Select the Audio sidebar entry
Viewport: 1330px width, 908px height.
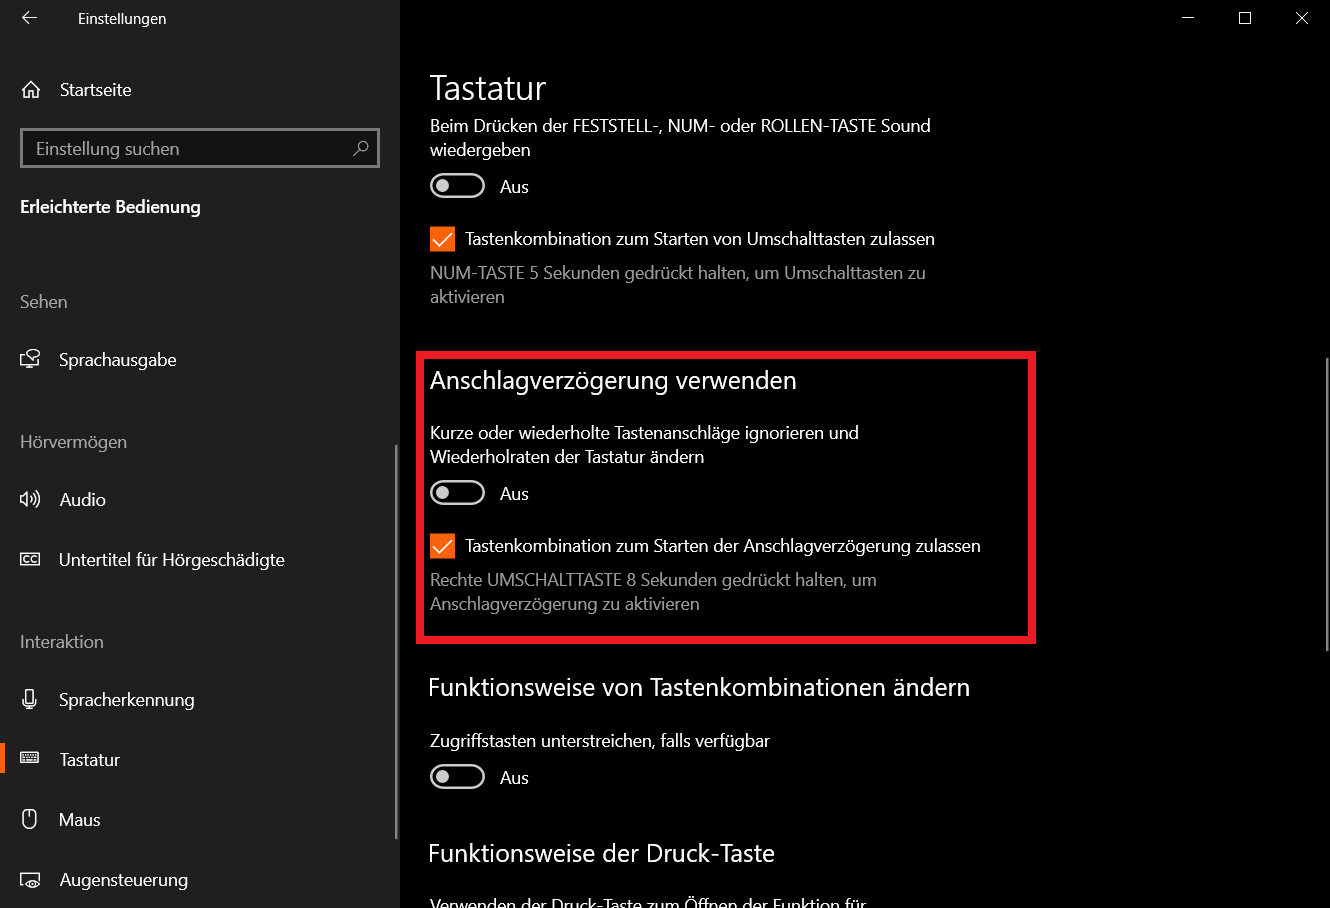click(x=198, y=499)
